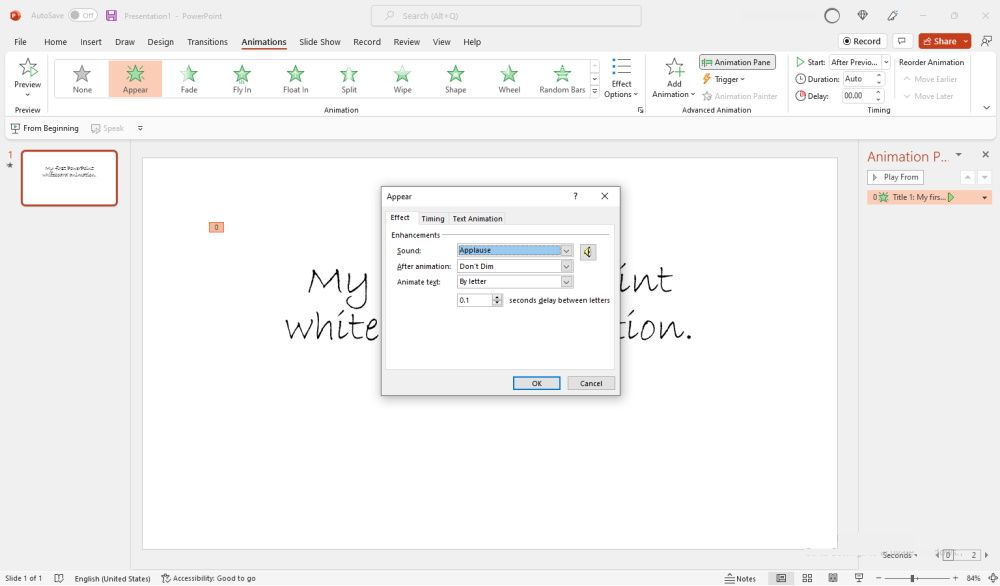Select the None animation effect
The width and height of the screenshot is (1000, 586).
click(x=82, y=79)
